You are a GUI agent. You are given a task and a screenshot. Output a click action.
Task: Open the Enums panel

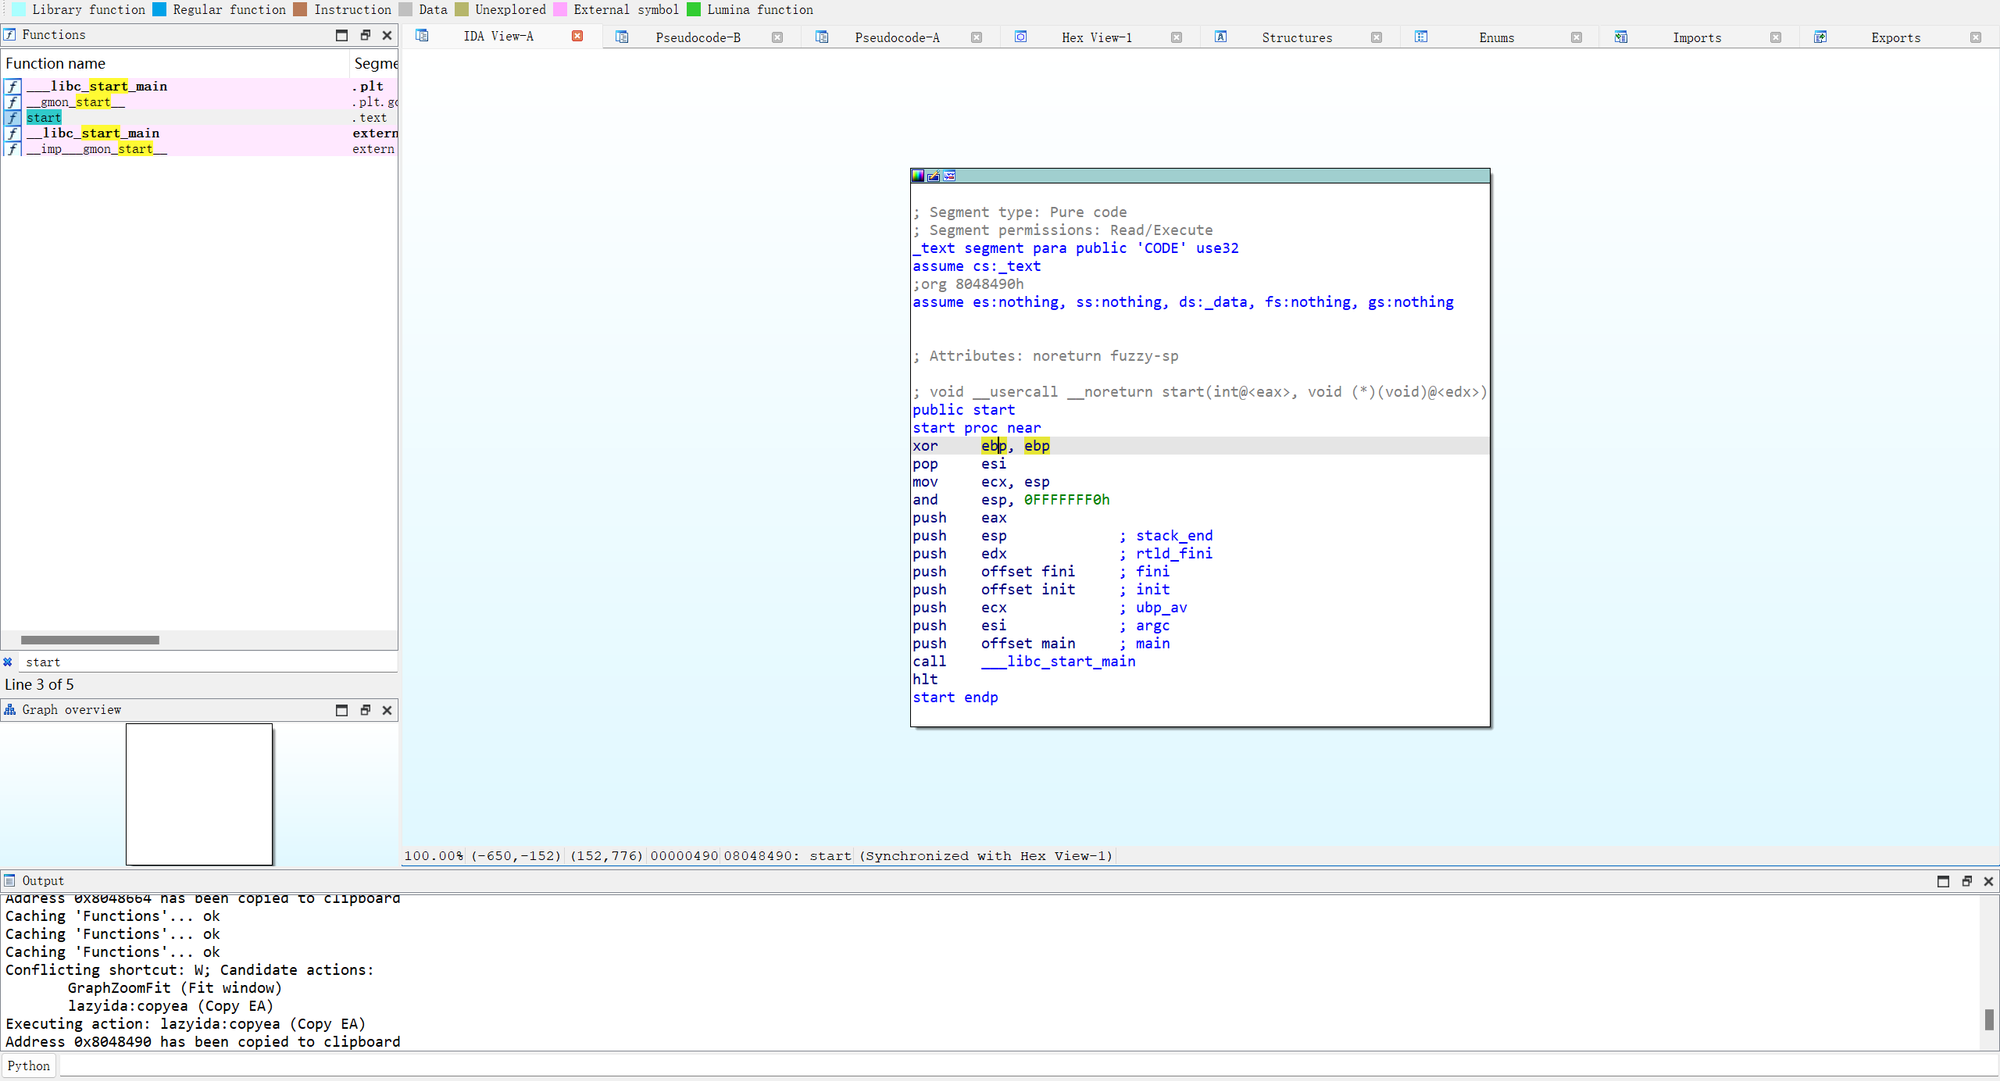point(1492,37)
